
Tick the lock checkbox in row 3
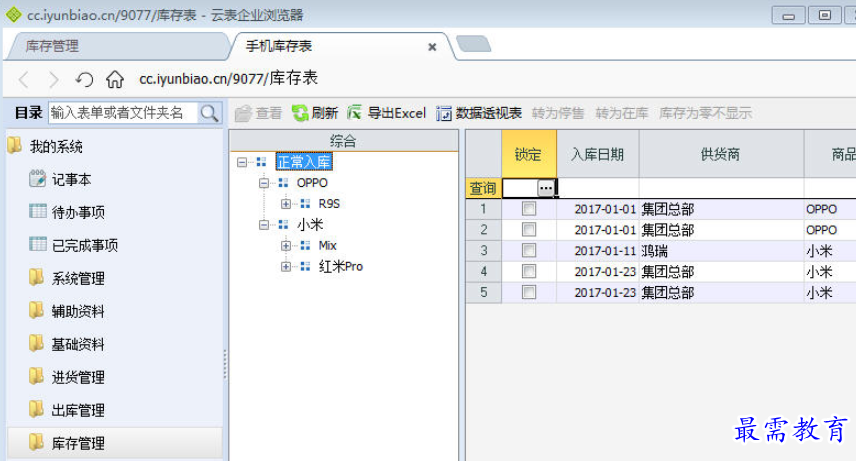coord(528,250)
